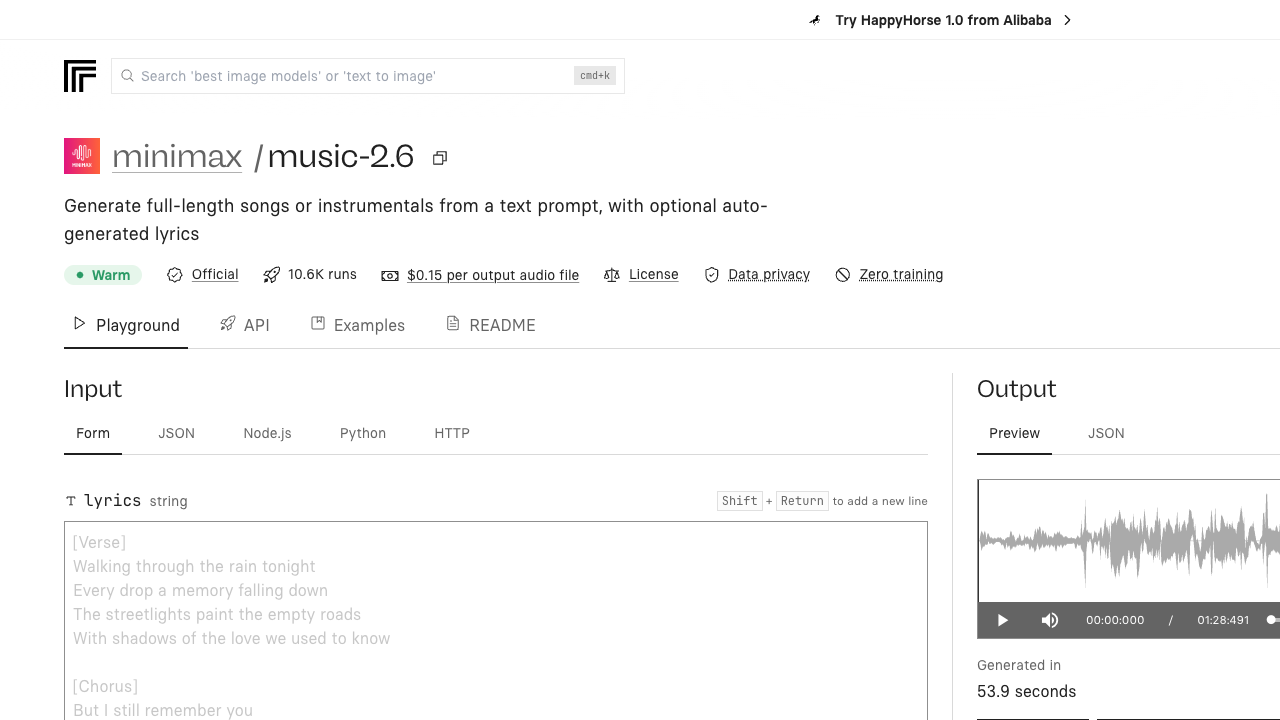The width and height of the screenshot is (1280, 720).
Task: Select the output Preview tab
Action: point(1014,433)
